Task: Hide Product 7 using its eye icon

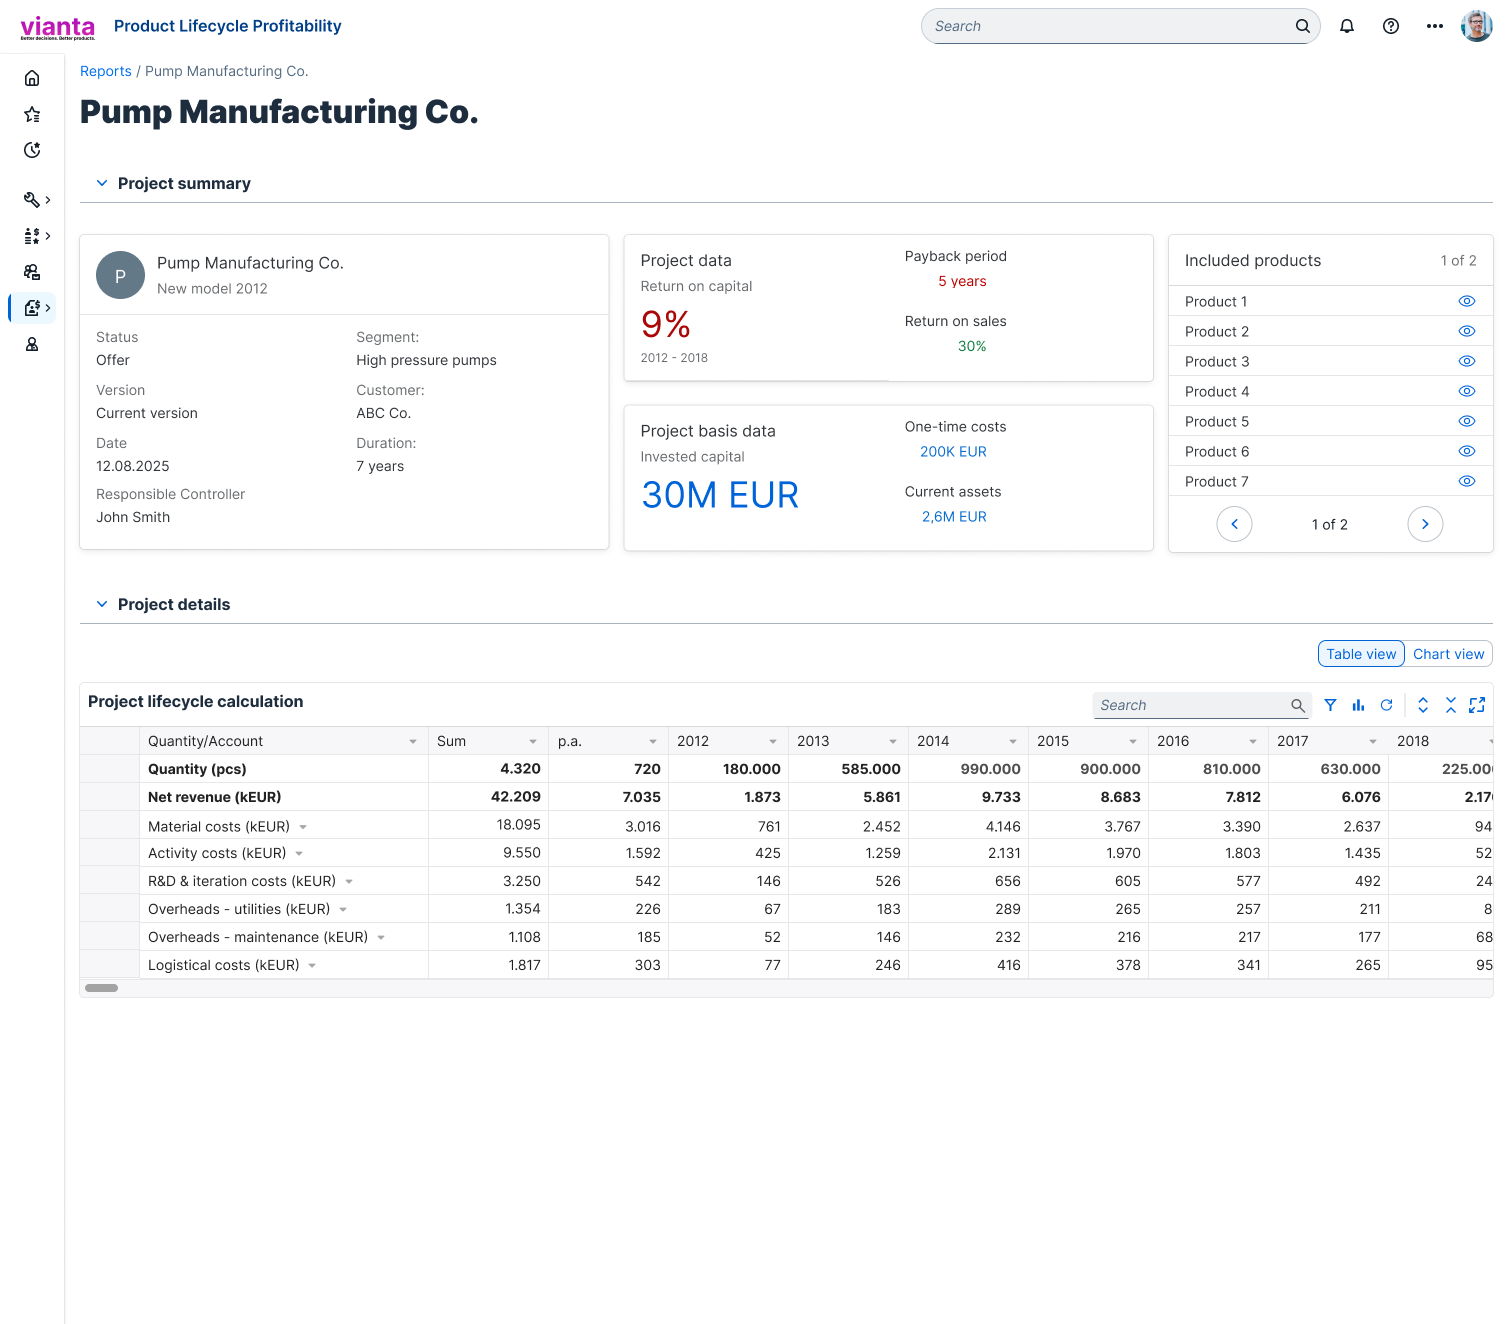Action: [1466, 481]
